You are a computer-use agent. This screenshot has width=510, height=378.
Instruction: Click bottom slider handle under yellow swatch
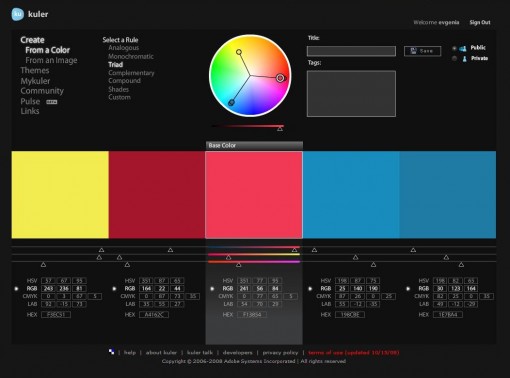43,265
